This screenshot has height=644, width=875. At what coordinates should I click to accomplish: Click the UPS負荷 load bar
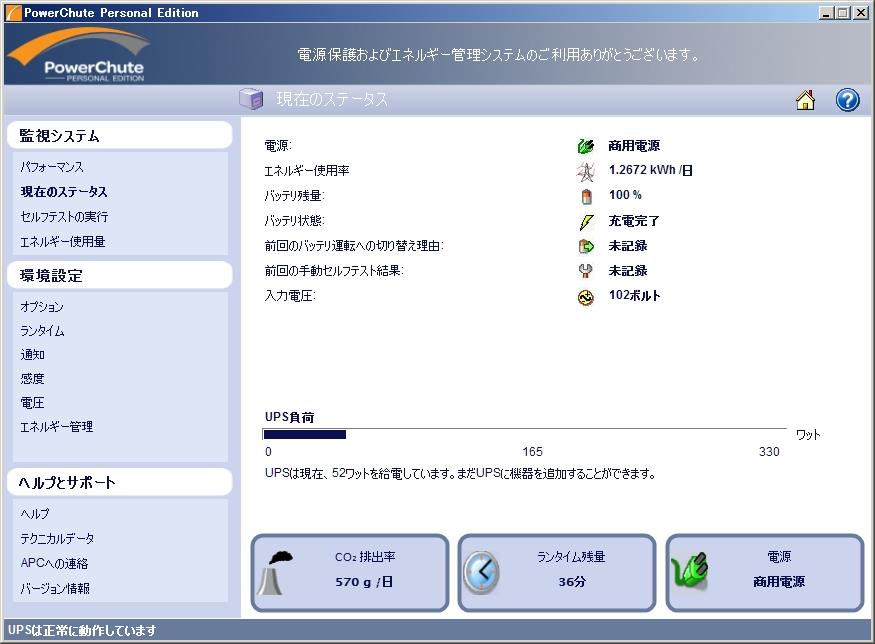coord(525,435)
